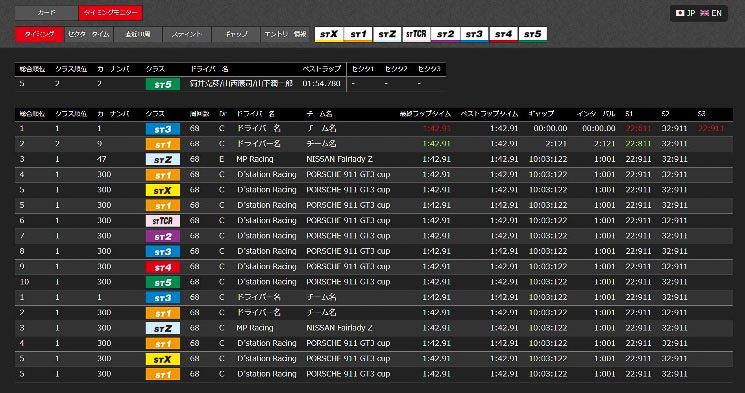Click PORSCHE 911 GT3 cup in position 6 row
Viewport: 745px width, 393px height.
point(348,220)
